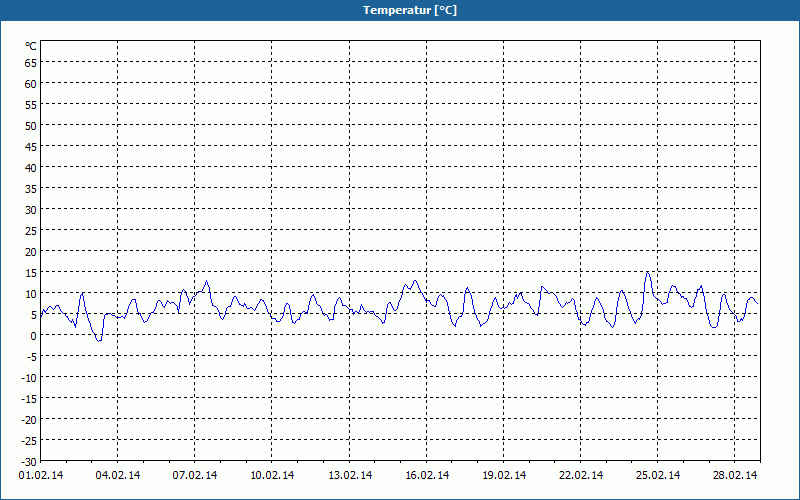Select the 65 value on temperature axis
This screenshot has width=800, height=500.
click(31, 63)
